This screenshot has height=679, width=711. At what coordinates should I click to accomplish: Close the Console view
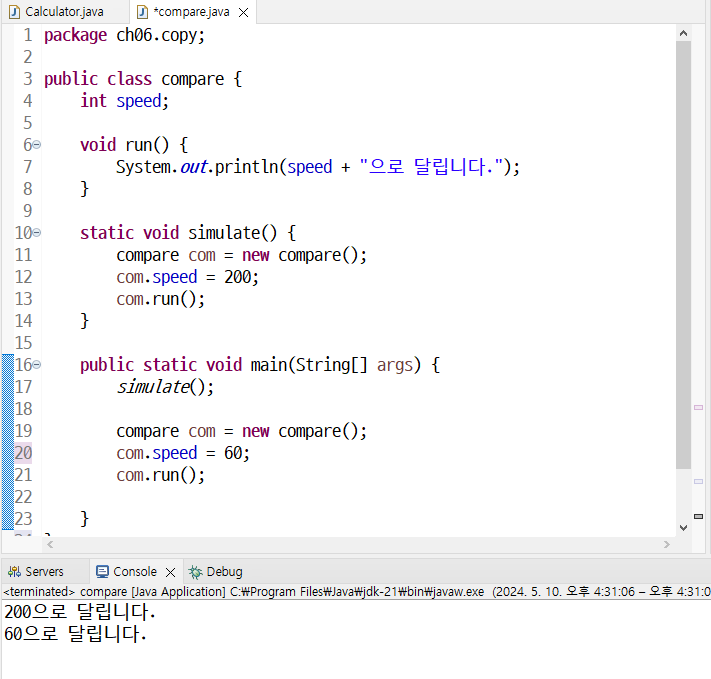[x=170, y=572]
